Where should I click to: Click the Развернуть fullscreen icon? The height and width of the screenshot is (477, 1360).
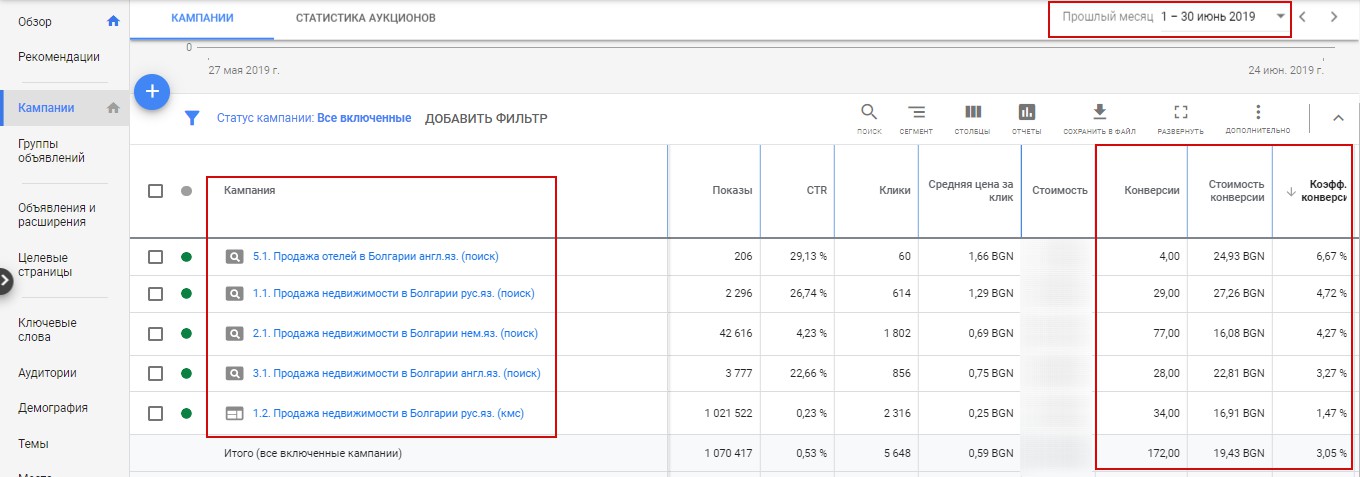pos(1180,111)
